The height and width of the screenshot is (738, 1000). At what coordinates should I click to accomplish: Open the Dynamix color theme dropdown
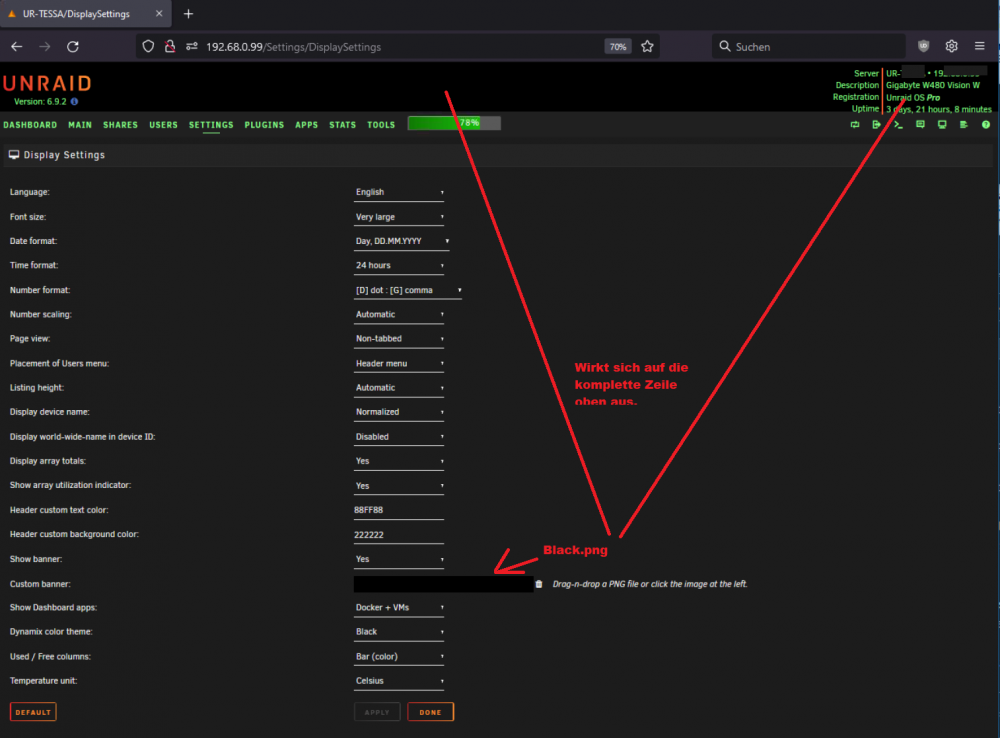pyautogui.click(x=399, y=632)
